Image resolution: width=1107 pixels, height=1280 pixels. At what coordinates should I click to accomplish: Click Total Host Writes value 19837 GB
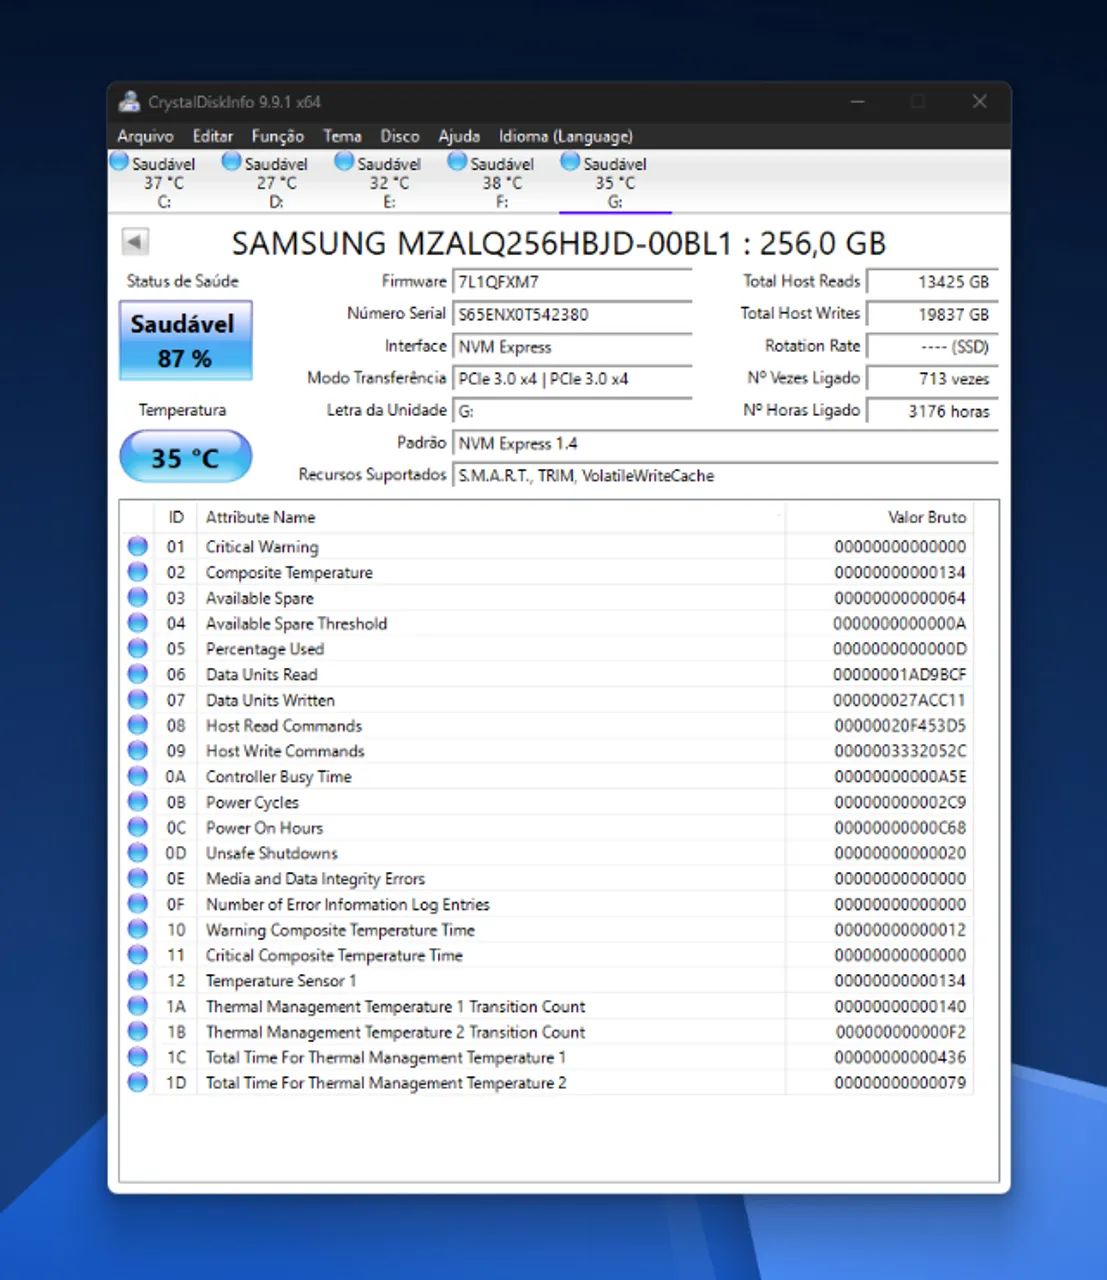932,314
